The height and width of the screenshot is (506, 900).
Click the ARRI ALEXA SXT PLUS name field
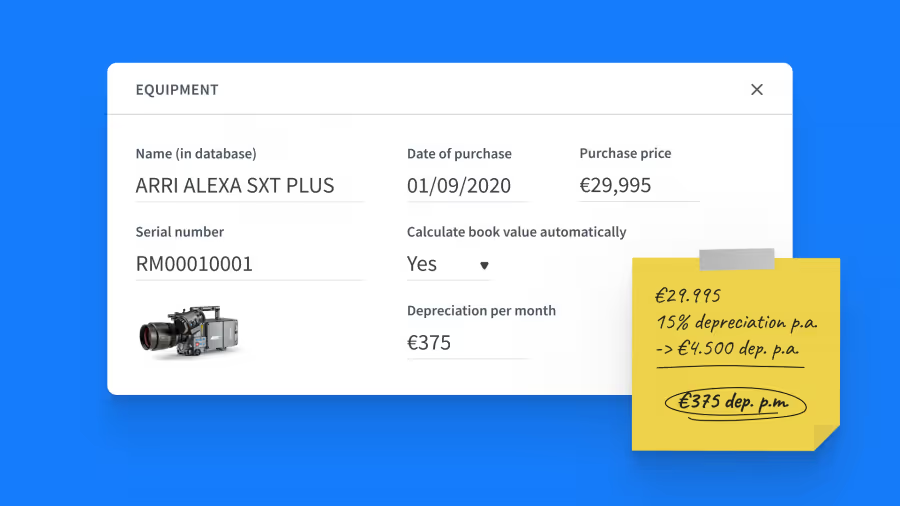click(249, 186)
